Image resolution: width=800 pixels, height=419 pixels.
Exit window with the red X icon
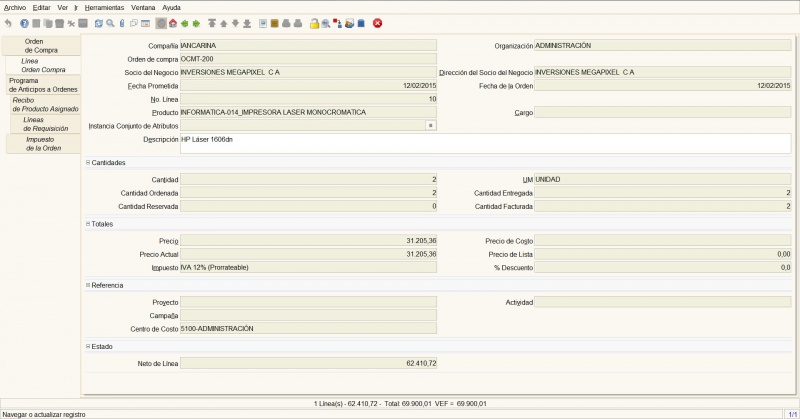coord(378,23)
